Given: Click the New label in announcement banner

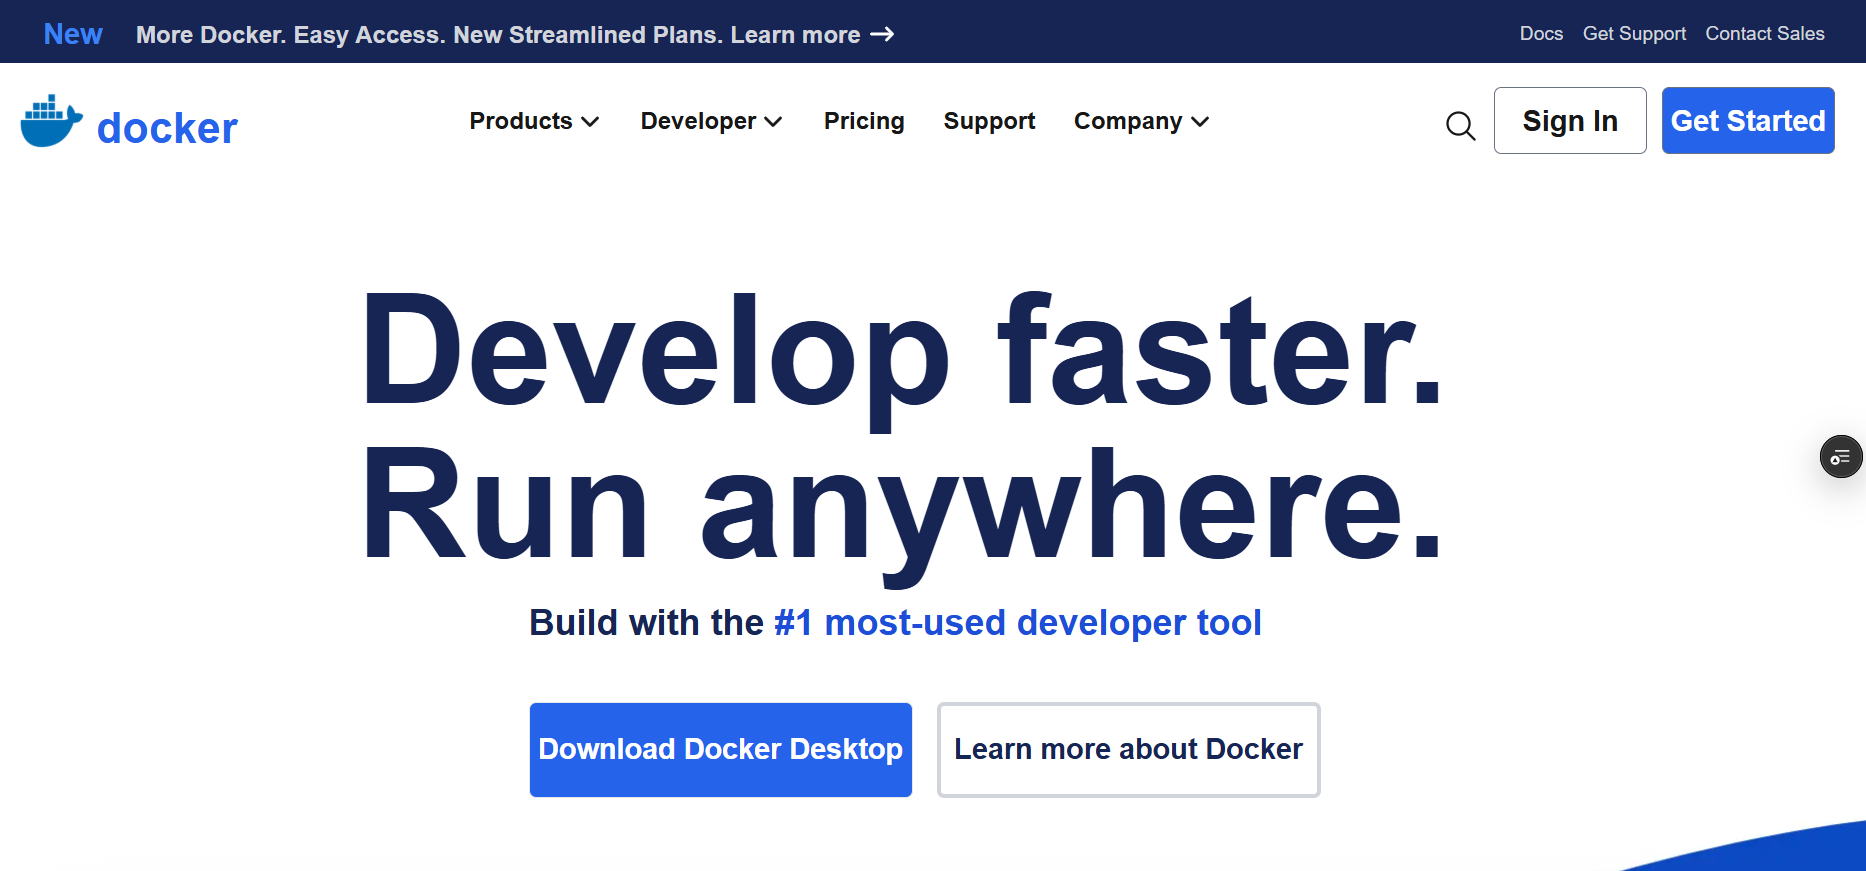Looking at the screenshot, I should pyautogui.click(x=73, y=34).
